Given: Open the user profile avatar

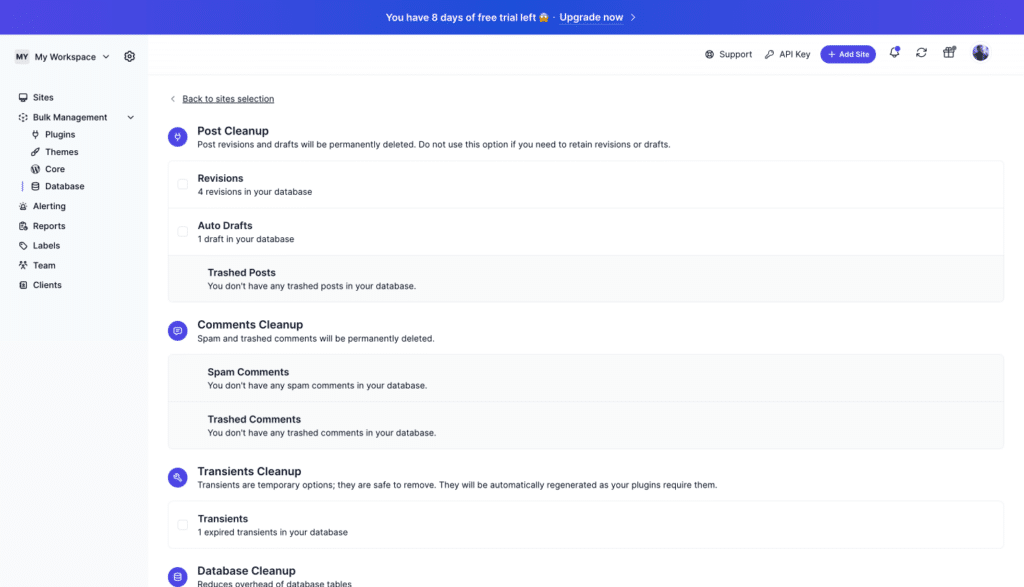Looking at the screenshot, I should coord(980,53).
